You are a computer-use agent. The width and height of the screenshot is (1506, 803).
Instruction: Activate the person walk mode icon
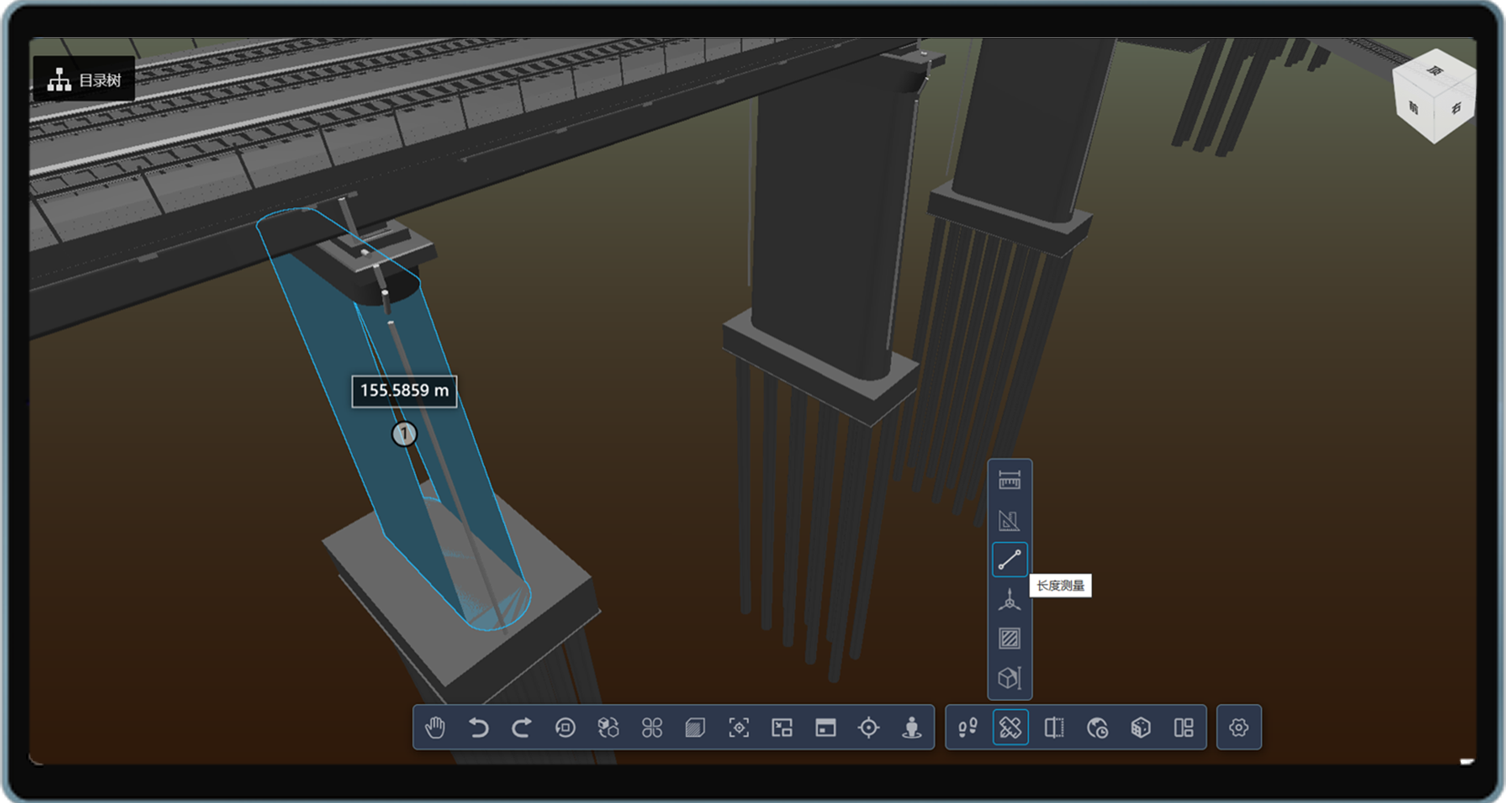pos(911,727)
